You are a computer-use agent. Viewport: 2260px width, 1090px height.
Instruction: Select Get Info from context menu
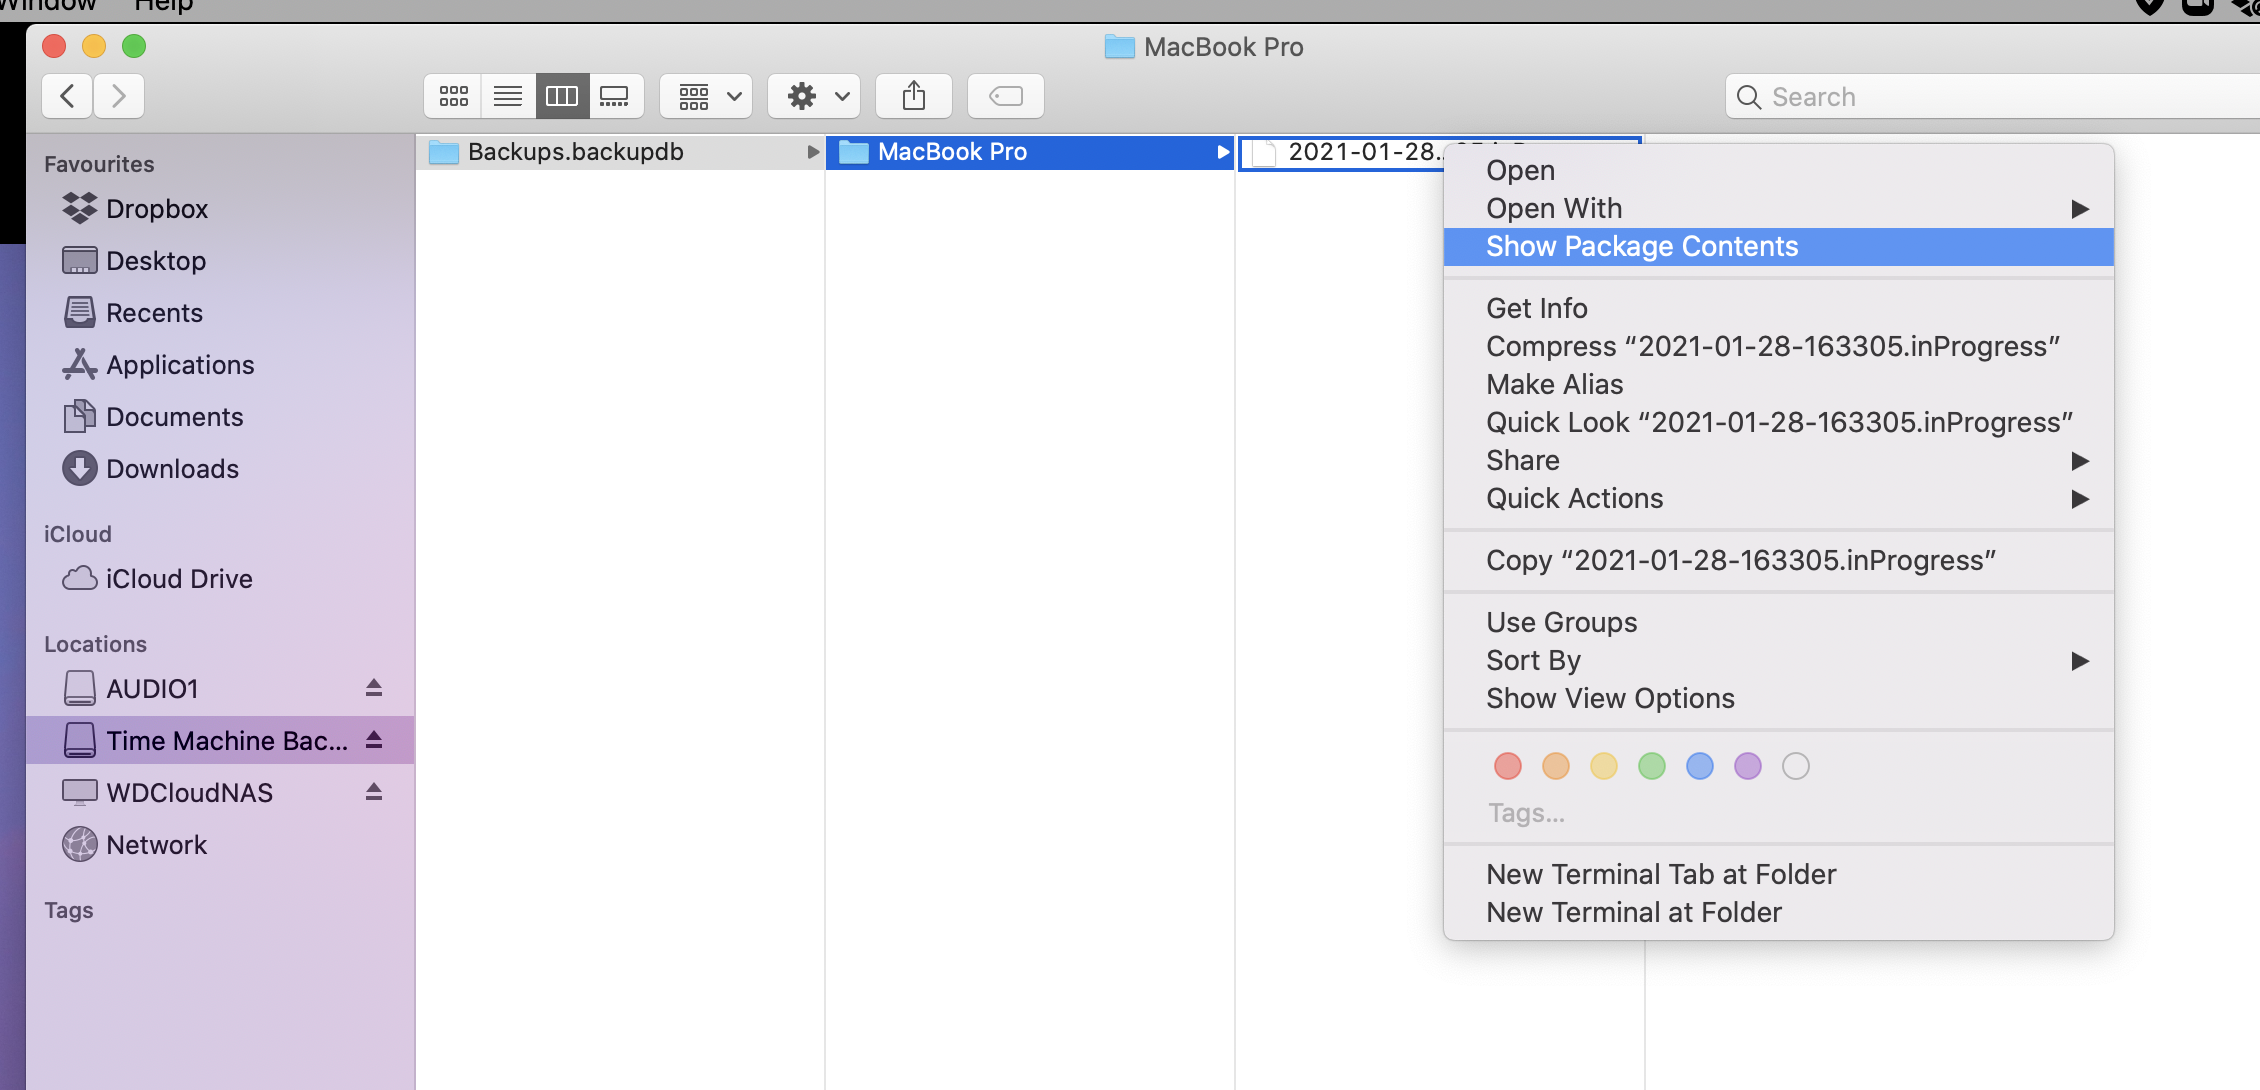pyautogui.click(x=1536, y=308)
